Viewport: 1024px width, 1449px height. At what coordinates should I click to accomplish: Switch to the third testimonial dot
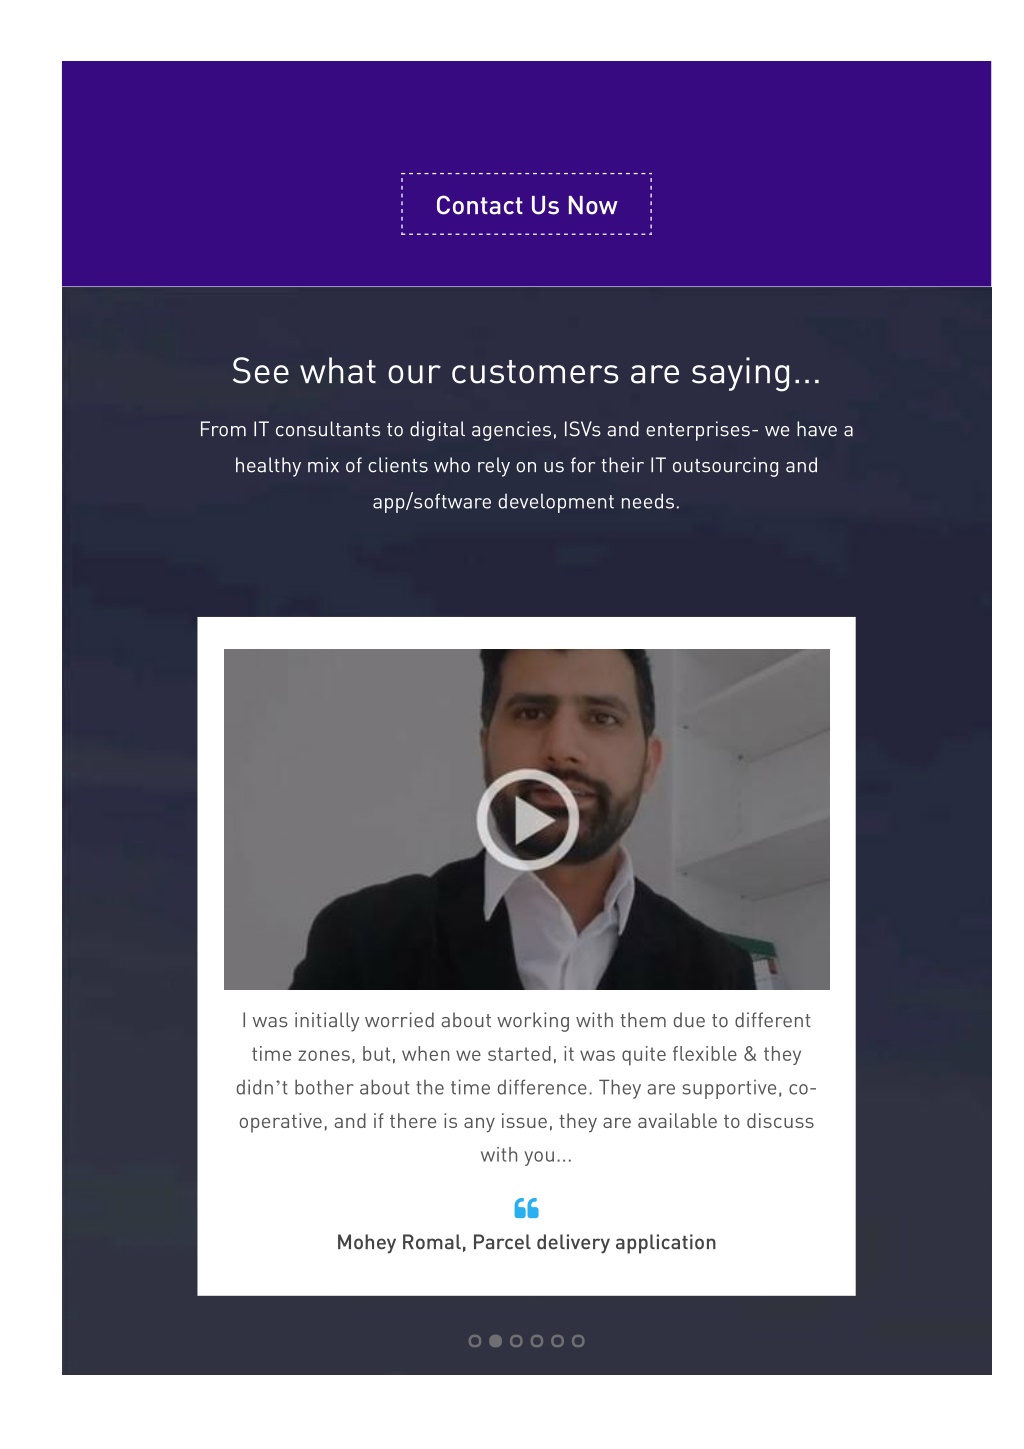coord(516,1341)
